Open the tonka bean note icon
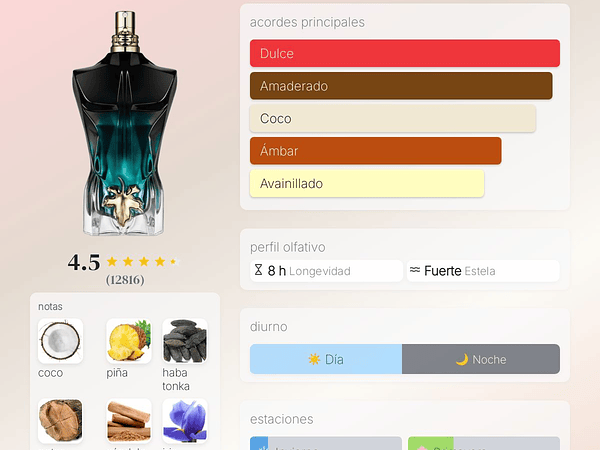 pos(185,341)
